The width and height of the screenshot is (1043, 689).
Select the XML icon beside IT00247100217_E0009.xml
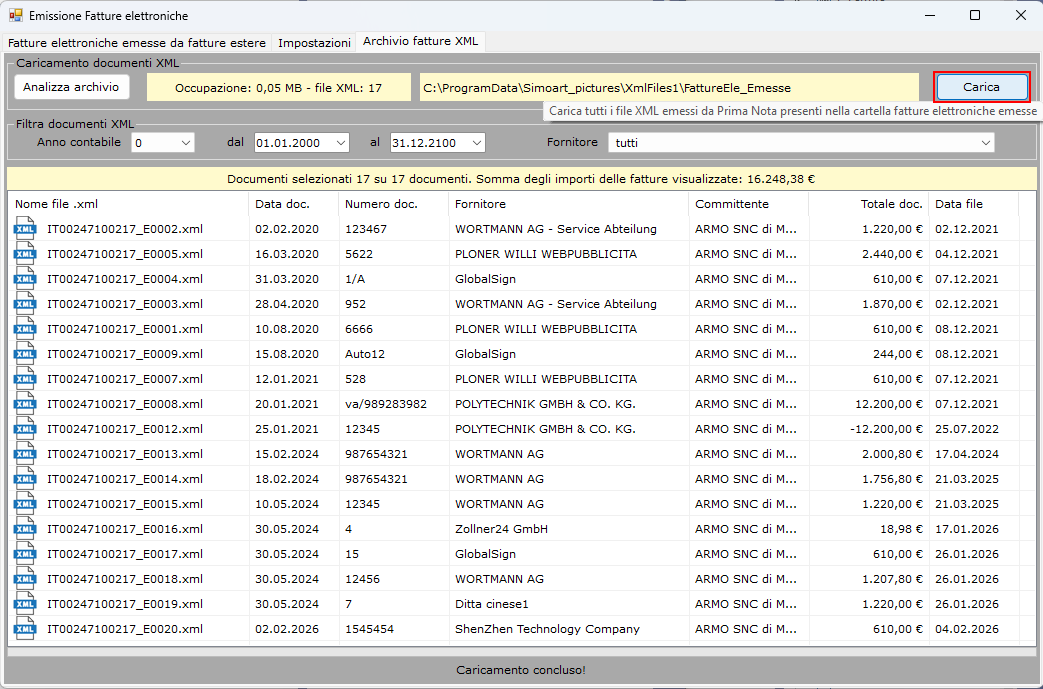click(24, 354)
